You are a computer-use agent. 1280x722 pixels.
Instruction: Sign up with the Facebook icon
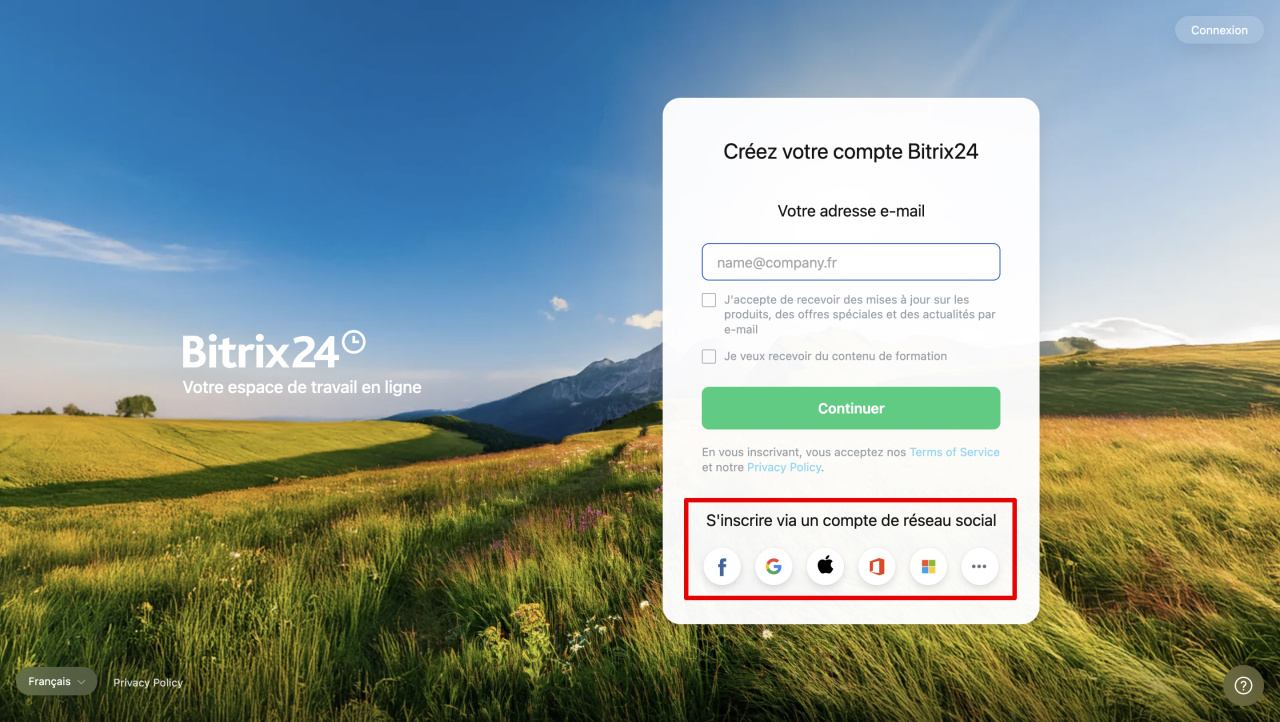click(722, 567)
